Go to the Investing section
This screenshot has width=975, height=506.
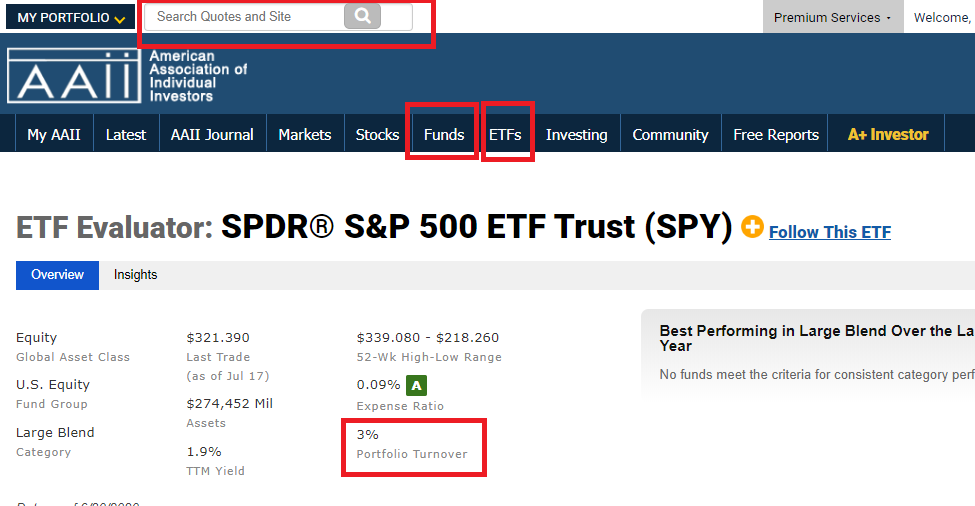tap(576, 134)
